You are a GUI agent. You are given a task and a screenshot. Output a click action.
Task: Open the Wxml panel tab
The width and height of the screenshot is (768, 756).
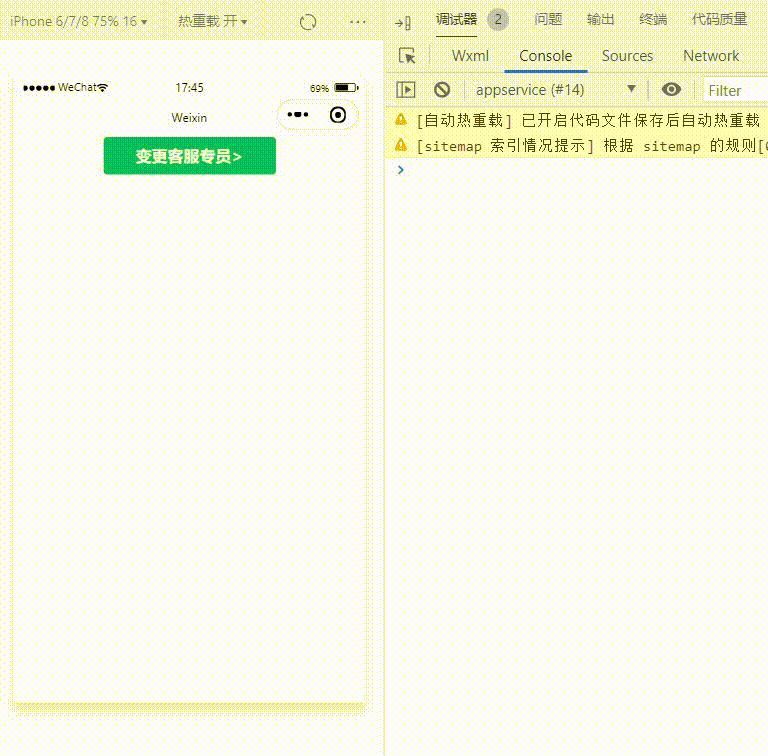[x=470, y=56]
